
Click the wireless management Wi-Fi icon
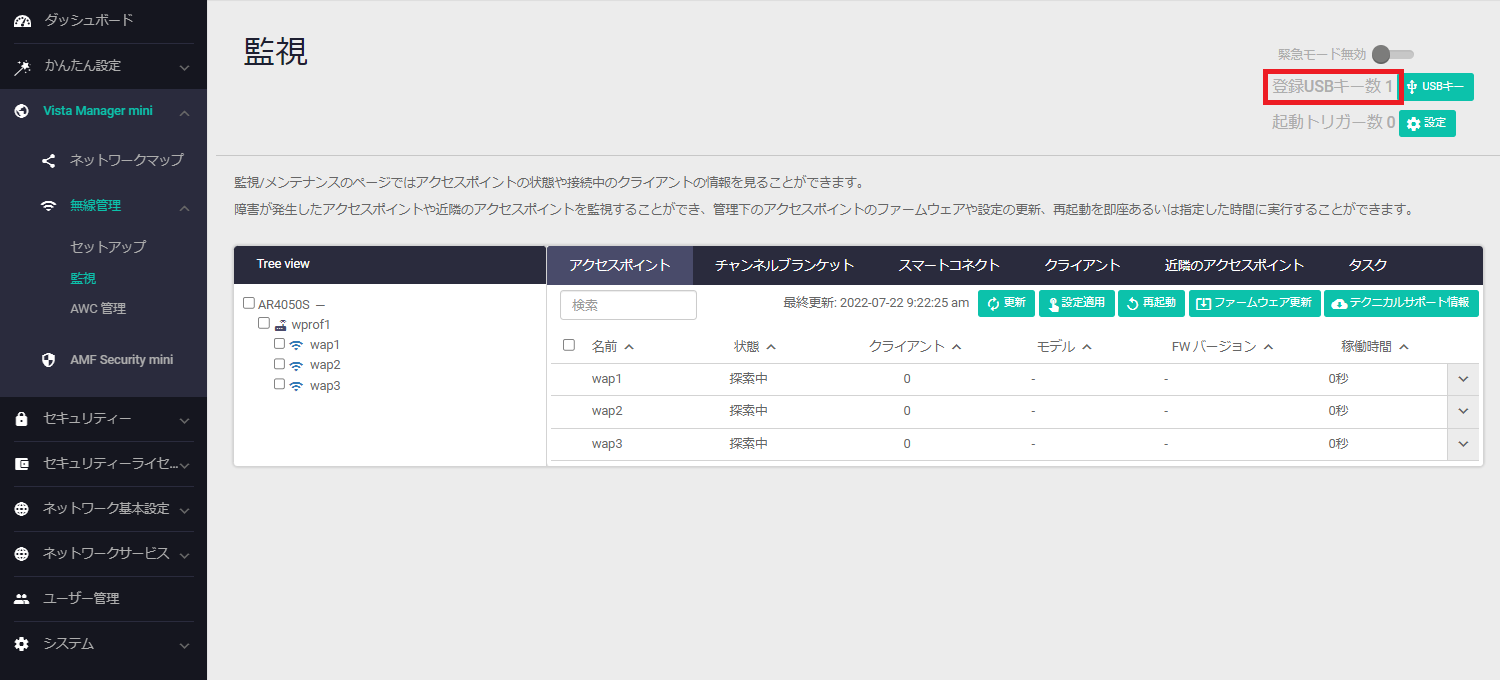[48, 206]
